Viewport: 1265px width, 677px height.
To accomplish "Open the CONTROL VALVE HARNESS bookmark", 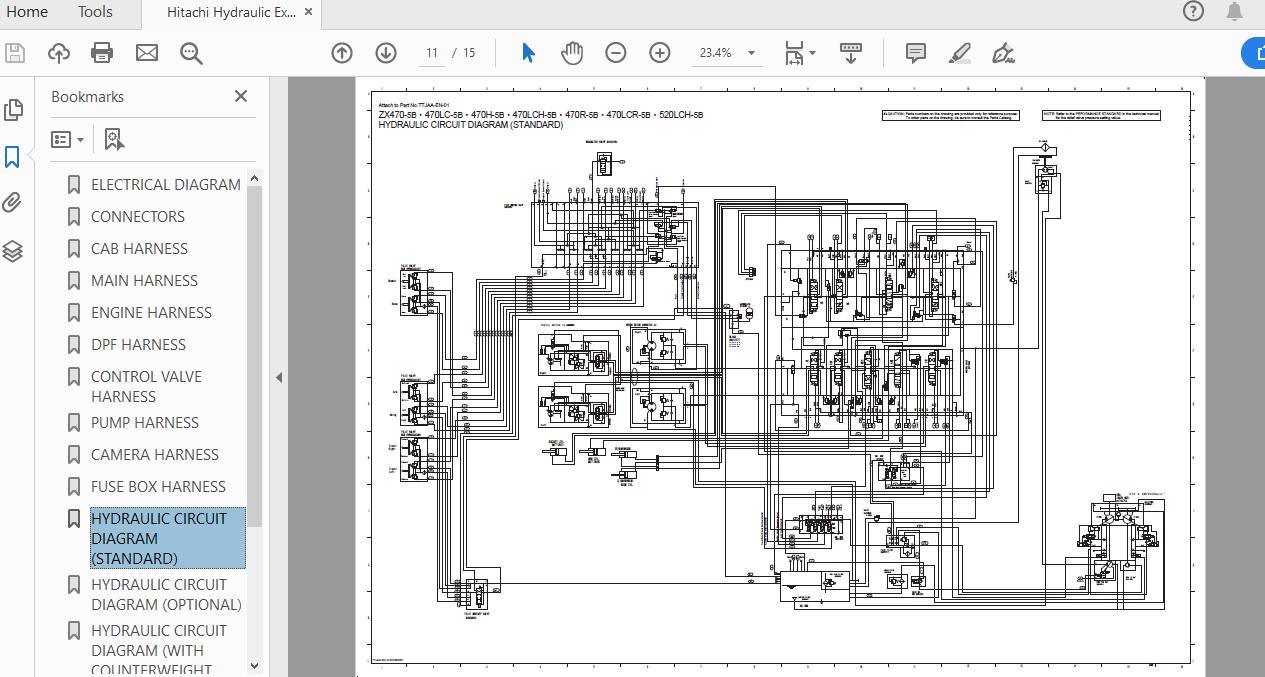I will tap(146, 386).
